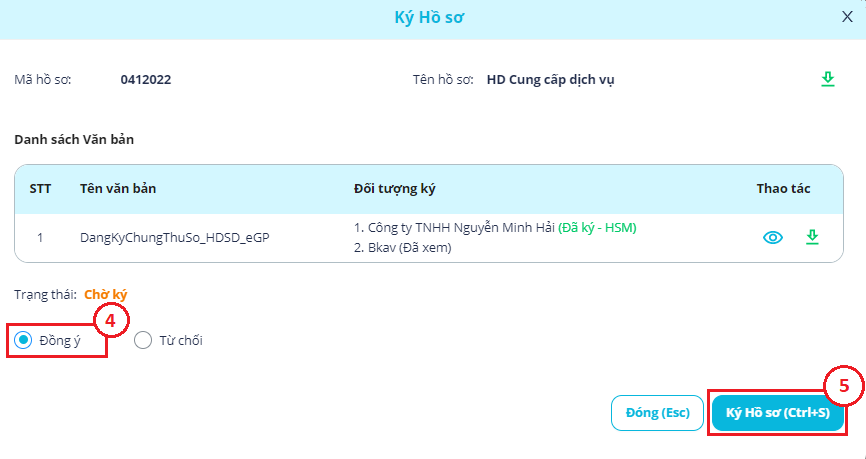Screen dimensions: 866x459
Task: Choose the Từ chối radio option
Action: (143, 340)
